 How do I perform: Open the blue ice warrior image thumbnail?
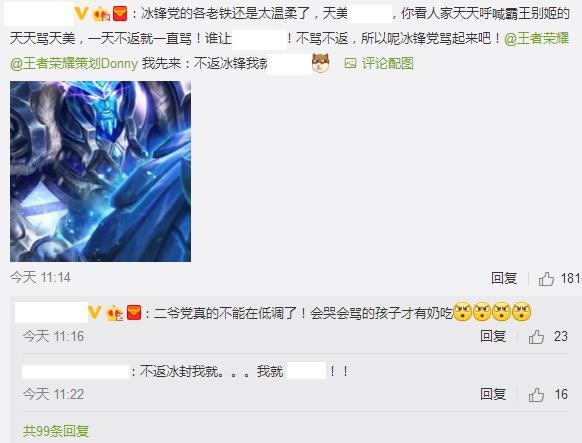(x=101, y=171)
